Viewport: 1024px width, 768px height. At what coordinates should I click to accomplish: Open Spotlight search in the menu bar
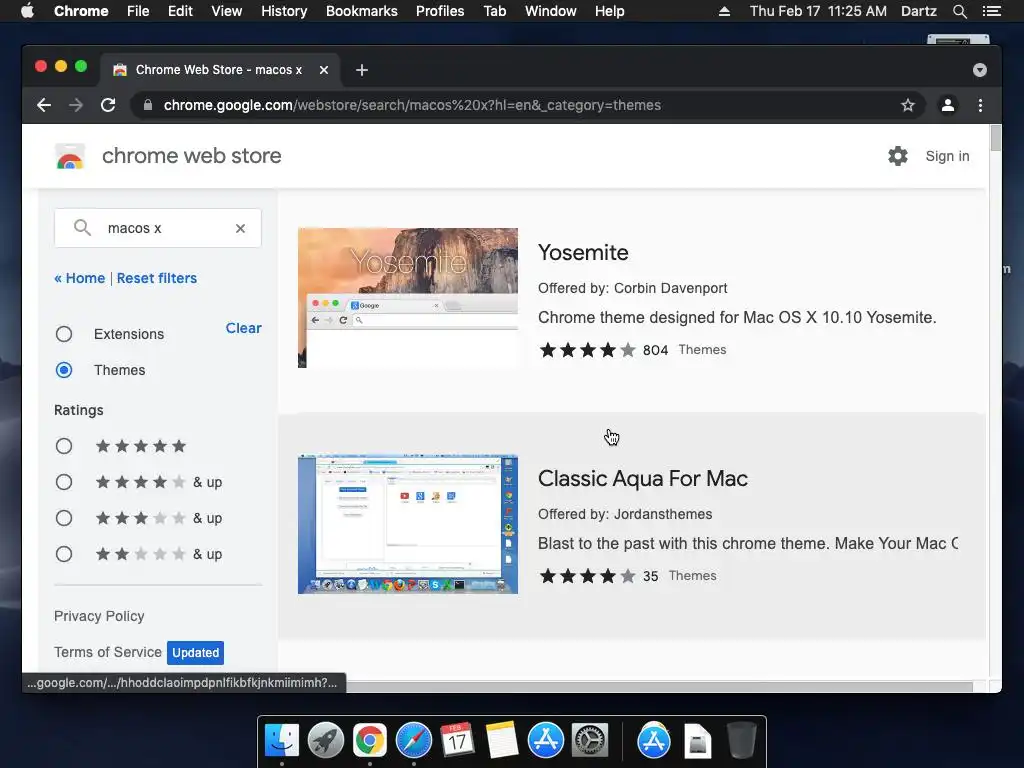(x=959, y=11)
